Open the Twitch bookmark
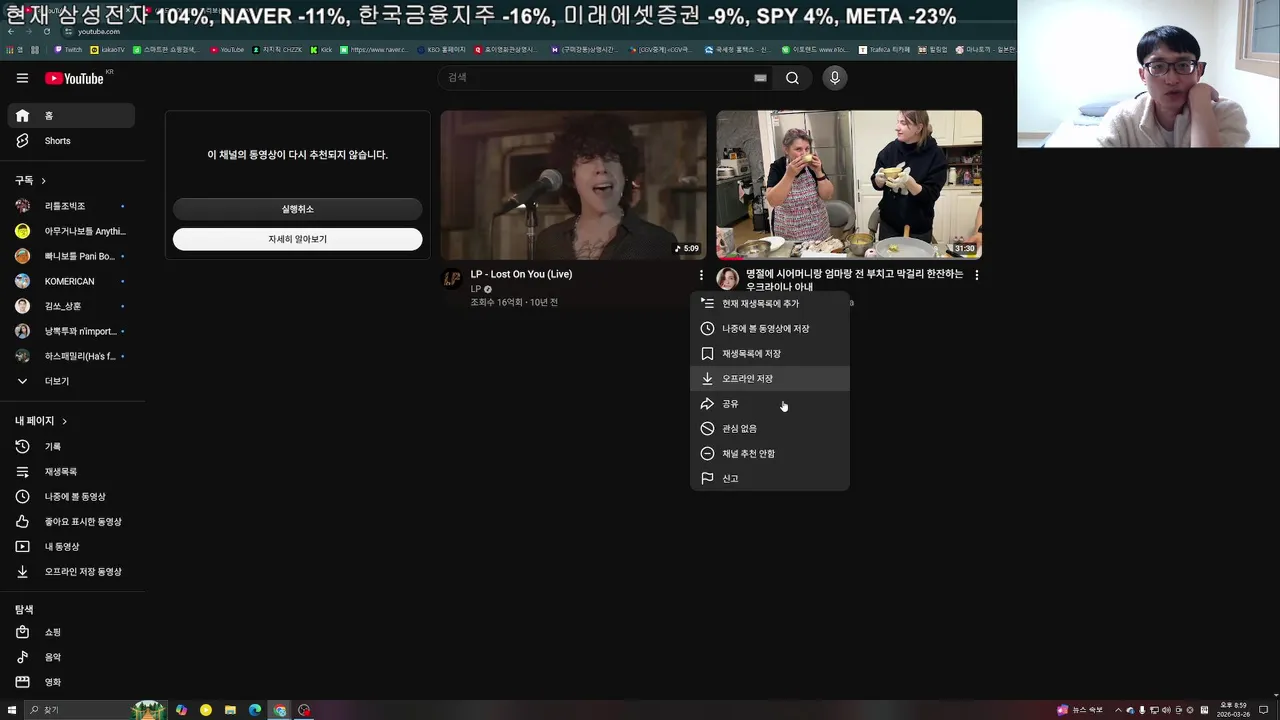 click(x=68, y=49)
